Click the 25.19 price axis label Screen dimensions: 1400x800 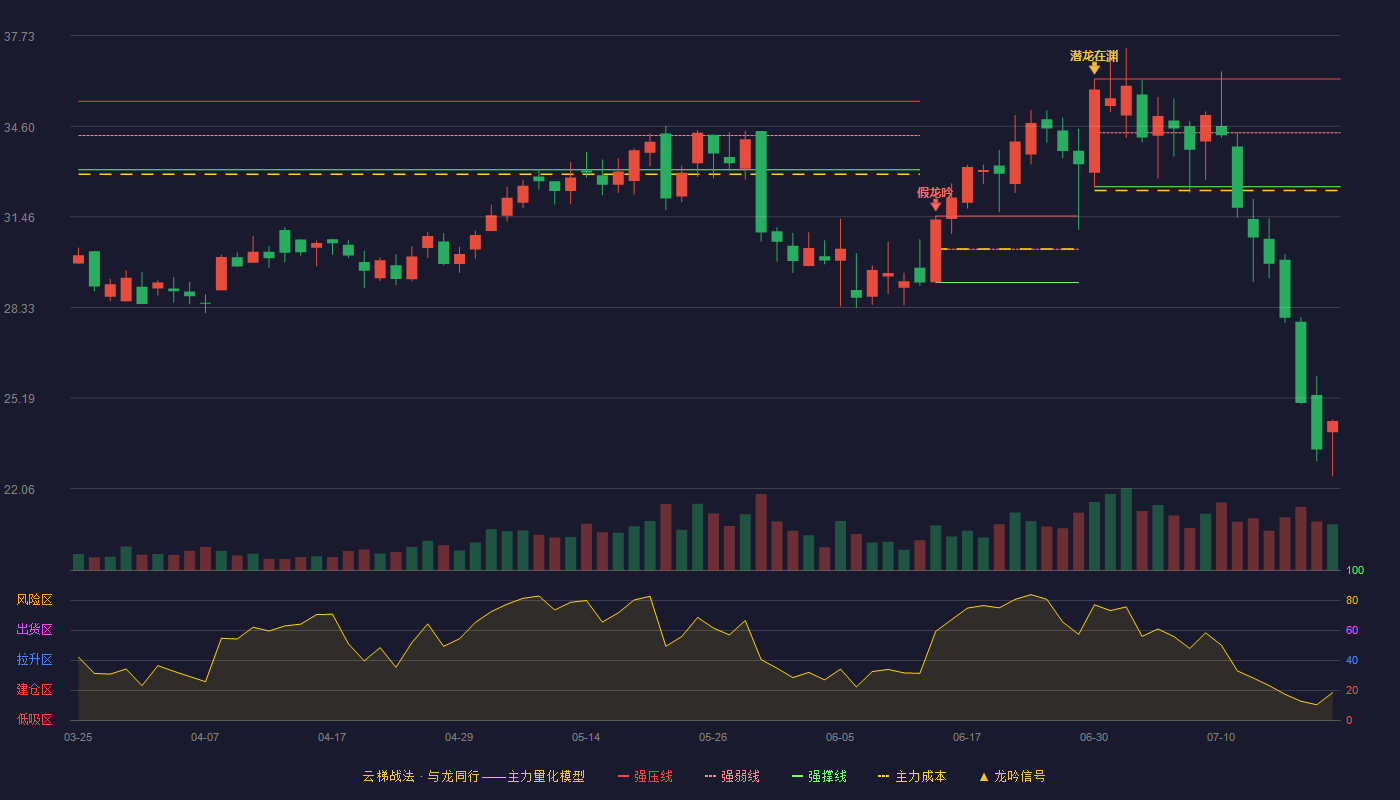click(19, 399)
